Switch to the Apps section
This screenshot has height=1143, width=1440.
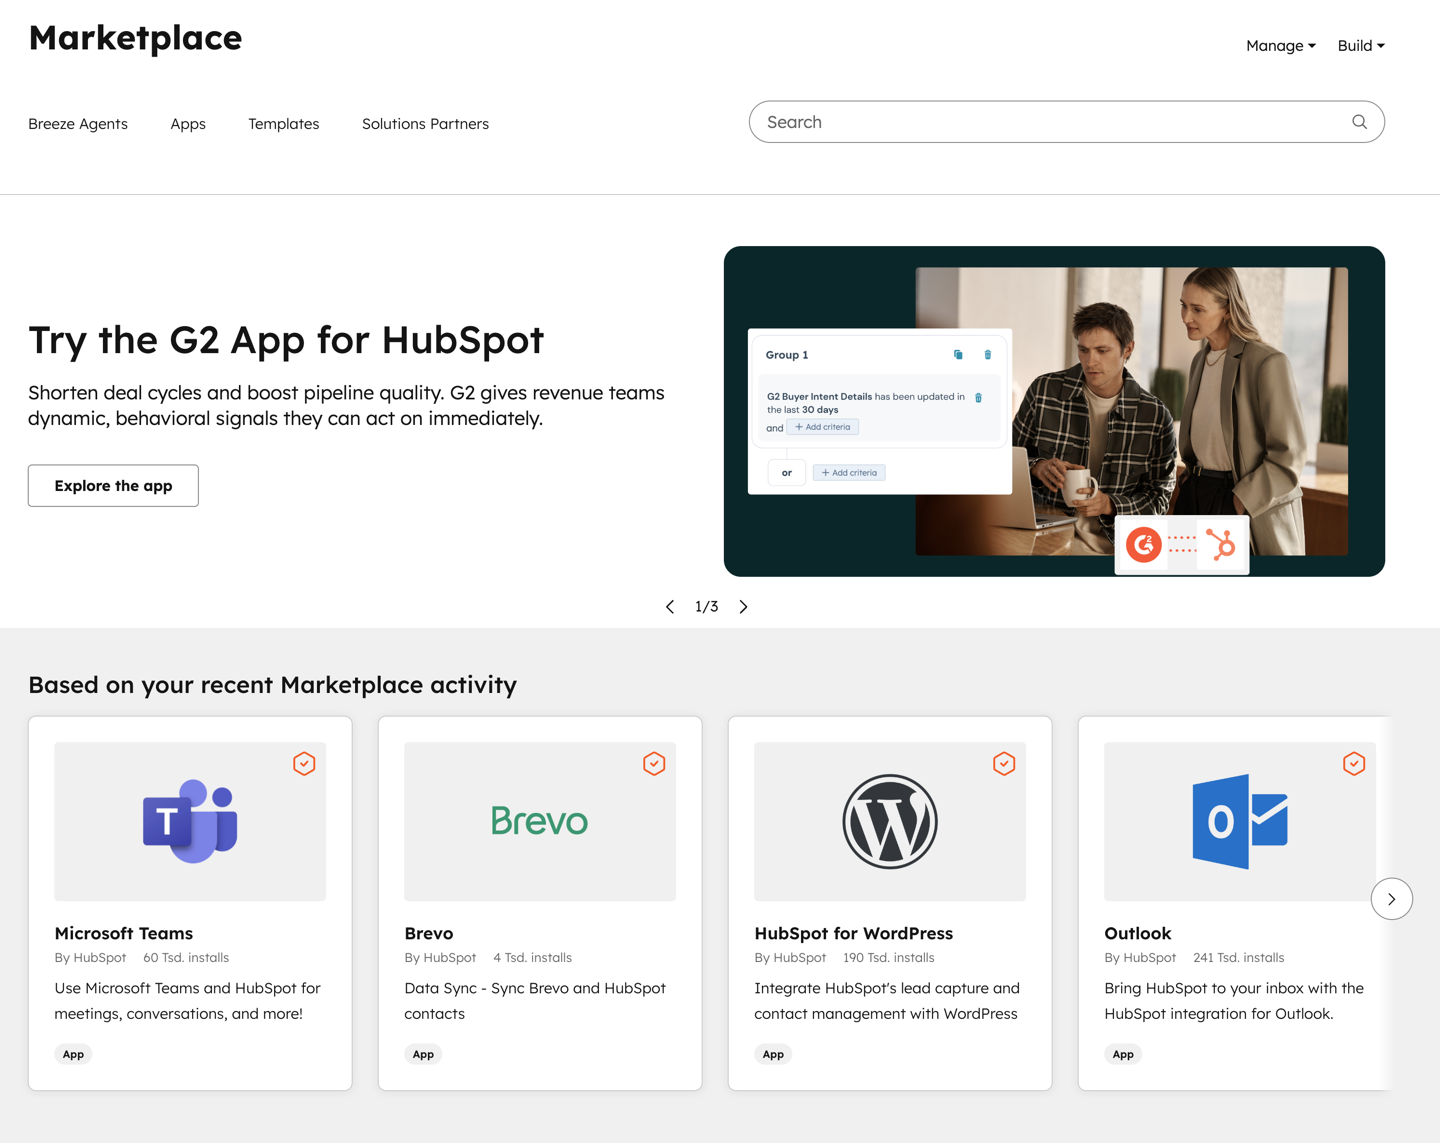point(188,123)
